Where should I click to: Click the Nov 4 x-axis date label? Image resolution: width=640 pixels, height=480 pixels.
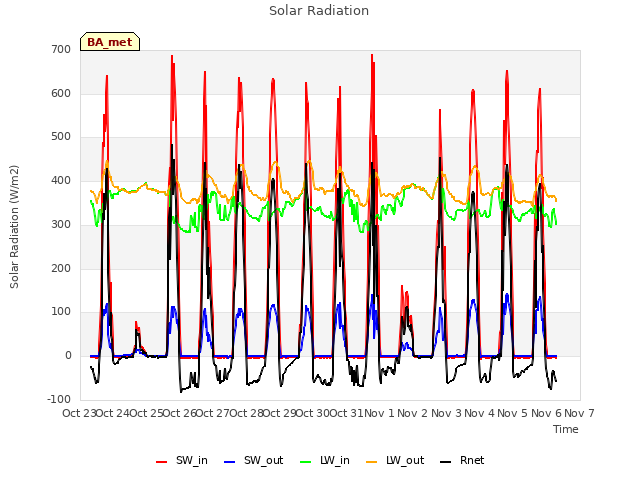[x=480, y=413]
